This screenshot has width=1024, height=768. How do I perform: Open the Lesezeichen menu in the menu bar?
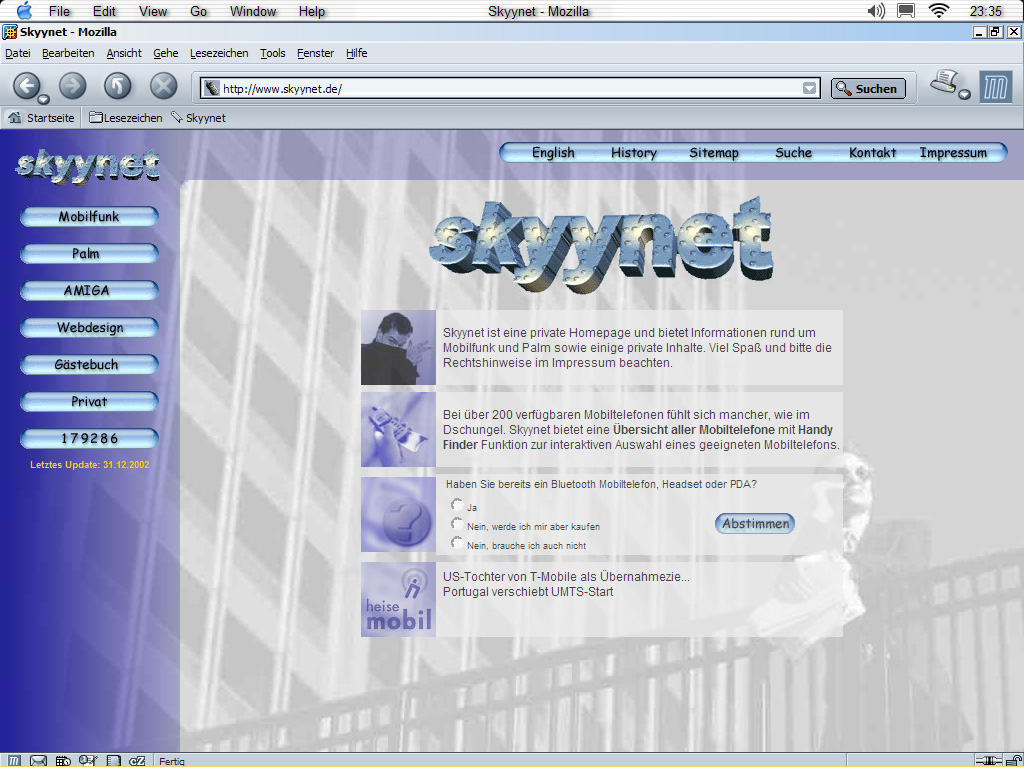coord(219,53)
